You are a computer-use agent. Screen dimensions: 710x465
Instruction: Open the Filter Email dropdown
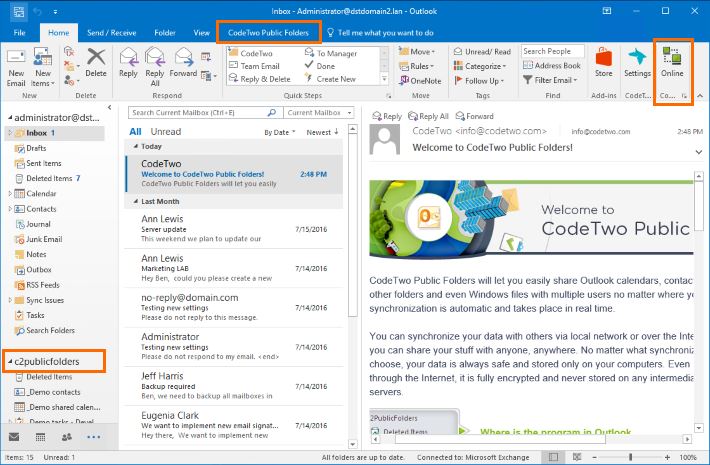550,80
